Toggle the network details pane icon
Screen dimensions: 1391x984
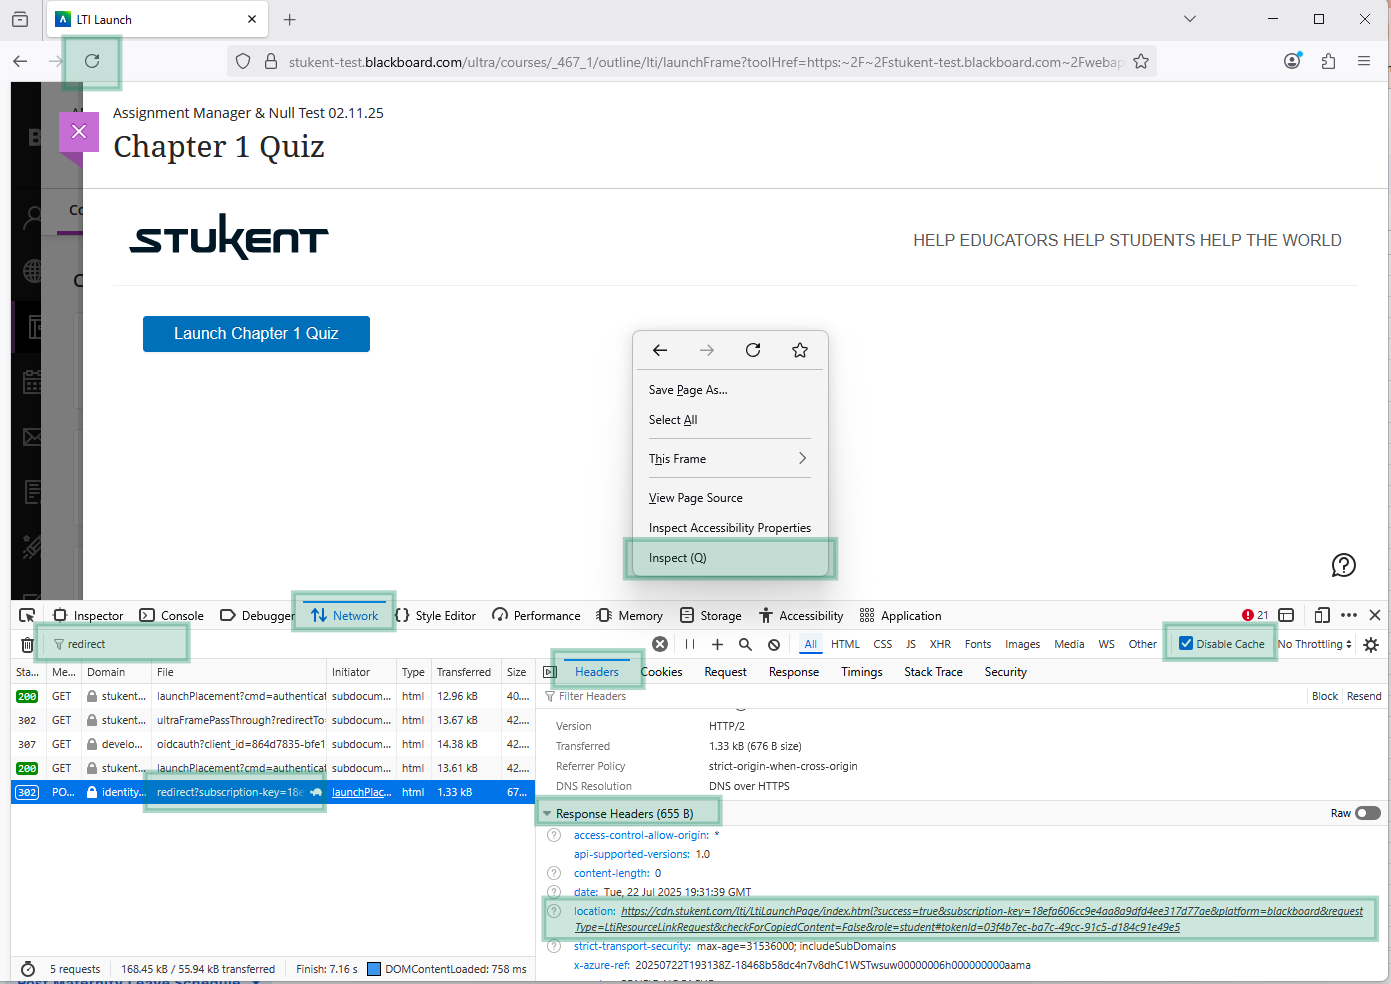550,672
